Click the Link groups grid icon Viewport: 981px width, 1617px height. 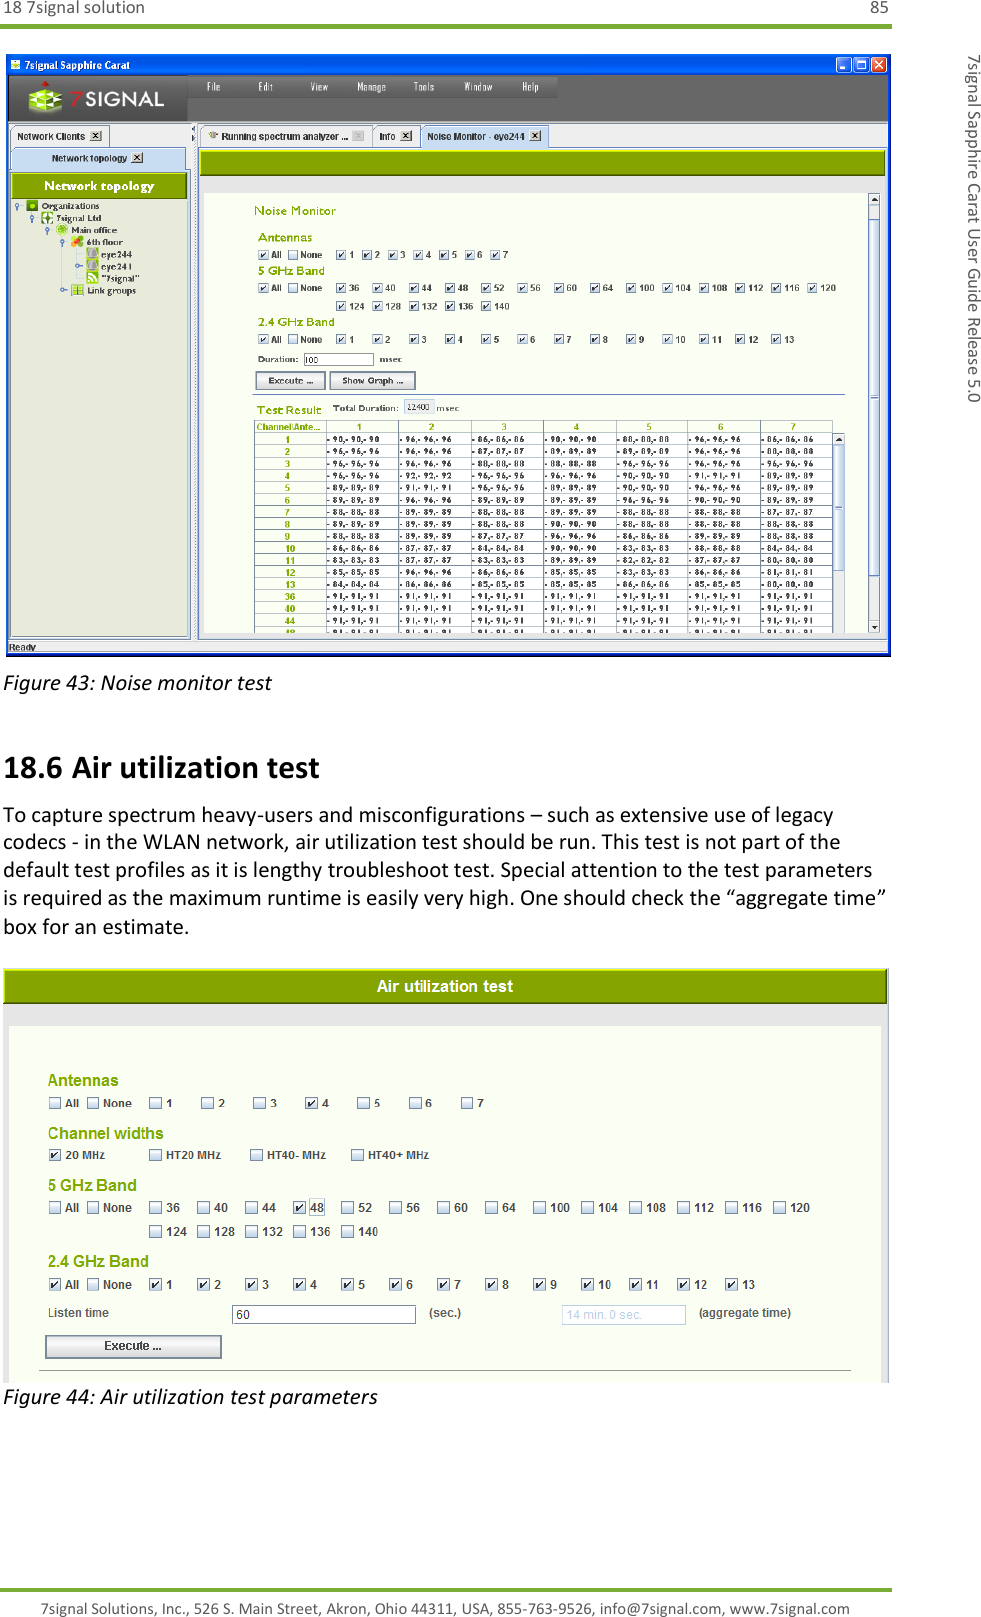(77, 290)
